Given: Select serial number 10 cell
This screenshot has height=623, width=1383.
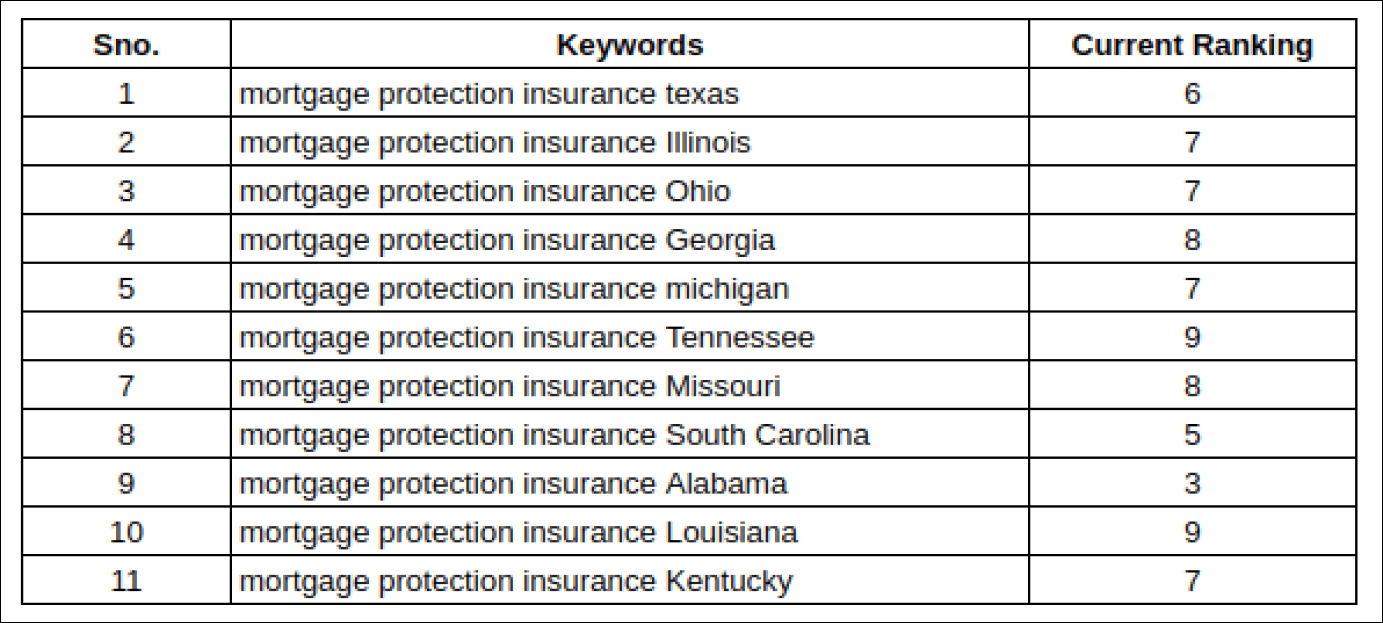Looking at the screenshot, I should pyautogui.click(x=126, y=532).
